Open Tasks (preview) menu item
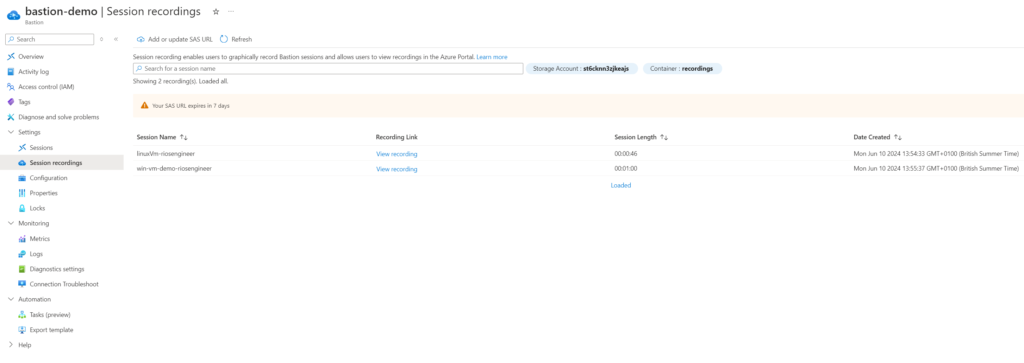The width and height of the screenshot is (1024, 363). 50,315
